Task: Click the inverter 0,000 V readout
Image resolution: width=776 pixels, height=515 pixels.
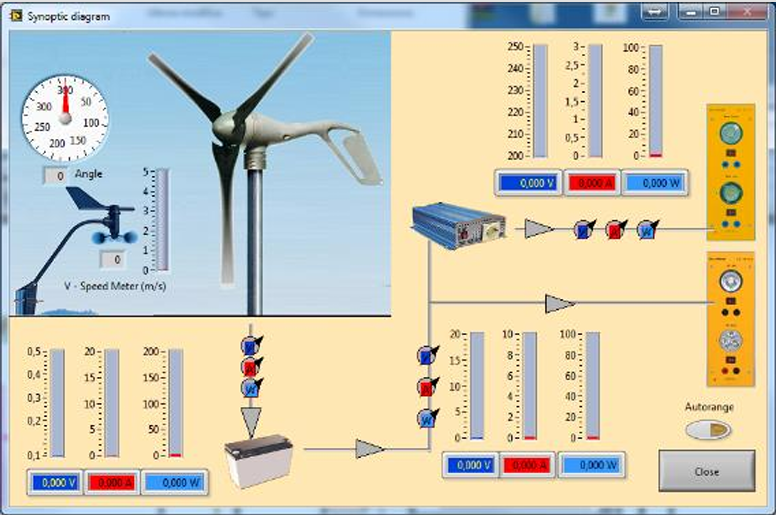Action: tap(528, 183)
